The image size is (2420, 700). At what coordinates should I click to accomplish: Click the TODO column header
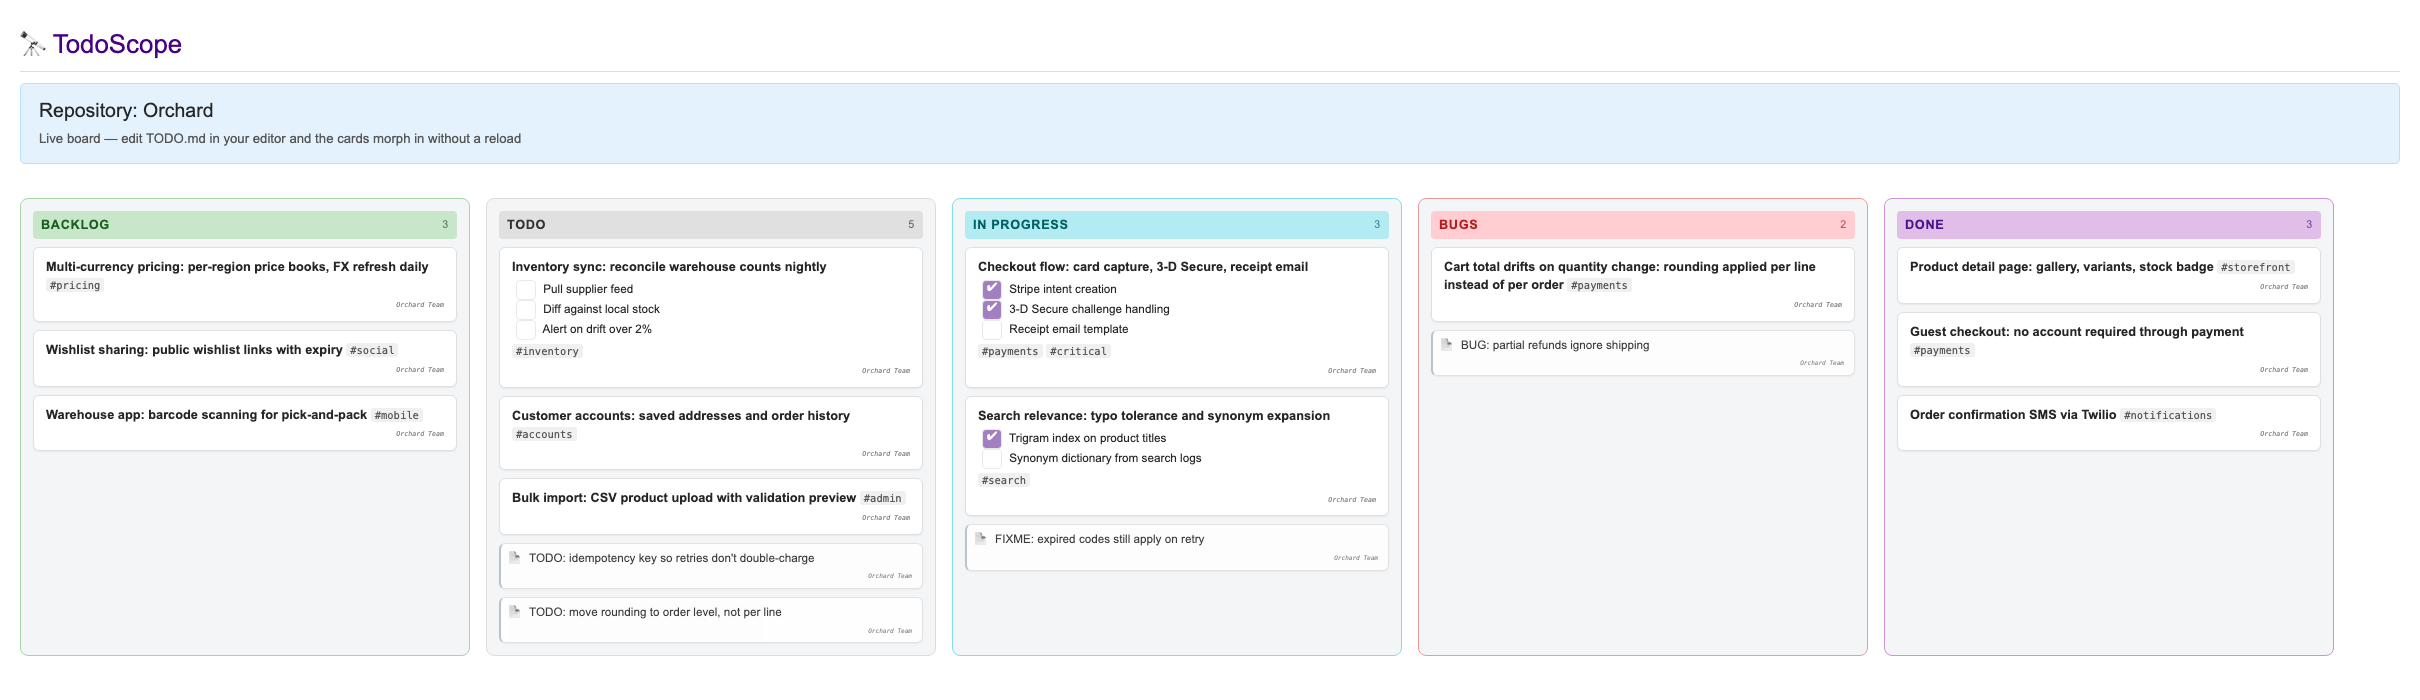[711, 225]
